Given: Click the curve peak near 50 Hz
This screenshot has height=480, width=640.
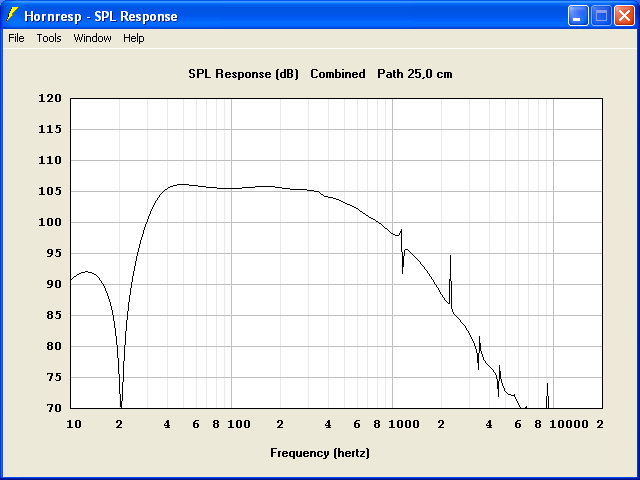Looking at the screenshot, I should coord(182,184).
